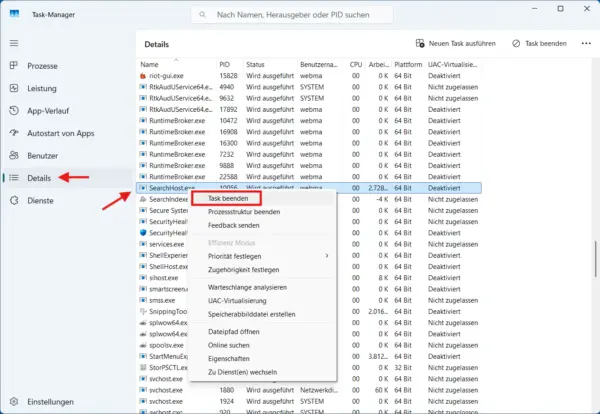Viewport: 600px width, 414px height.
Task: Click the Dienste services icon
Action: point(14,200)
